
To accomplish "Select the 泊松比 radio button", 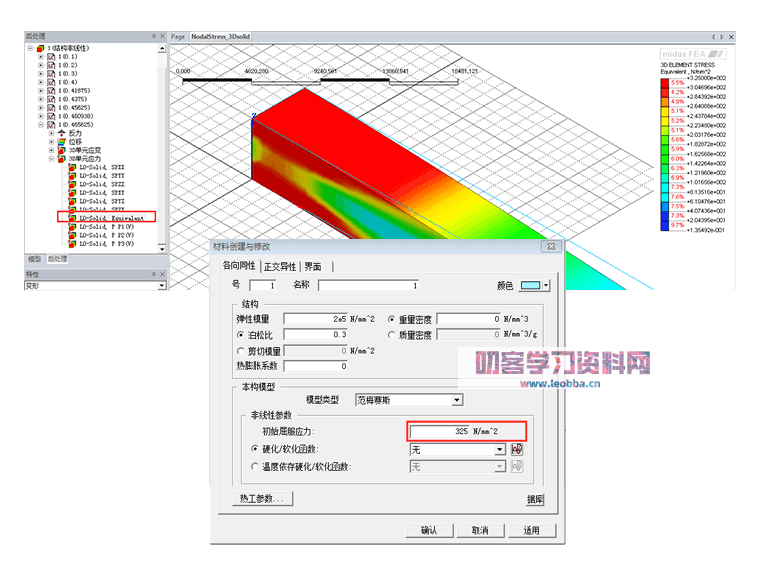I will [x=240, y=335].
